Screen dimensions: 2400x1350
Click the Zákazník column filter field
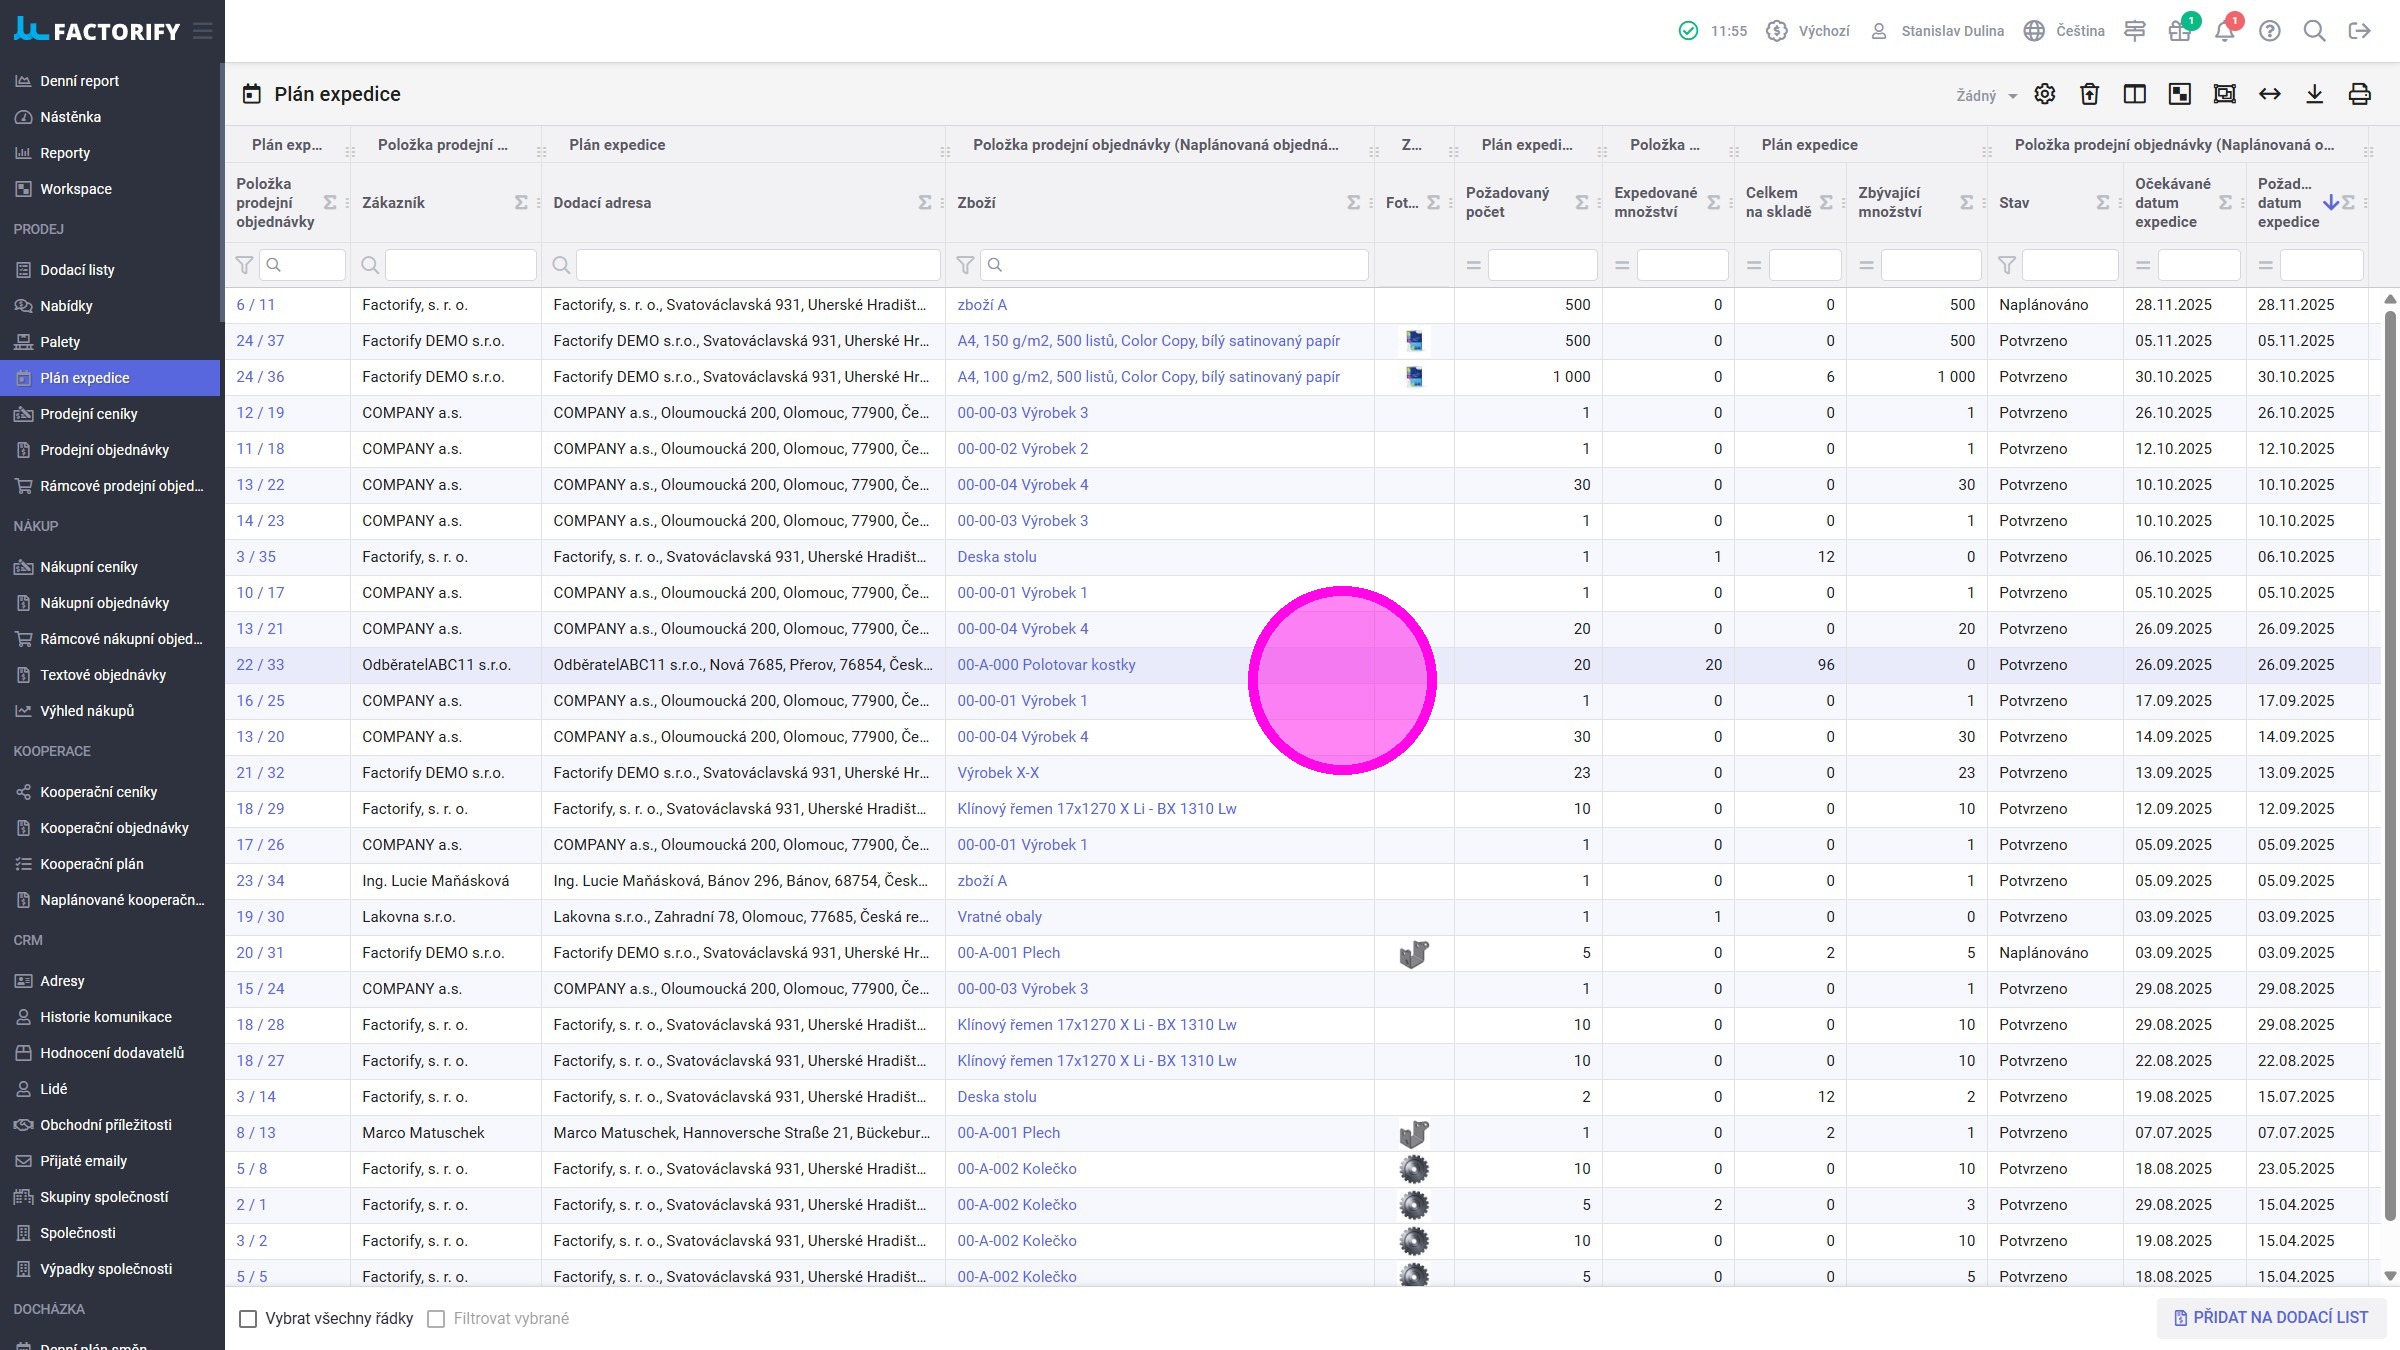460,265
